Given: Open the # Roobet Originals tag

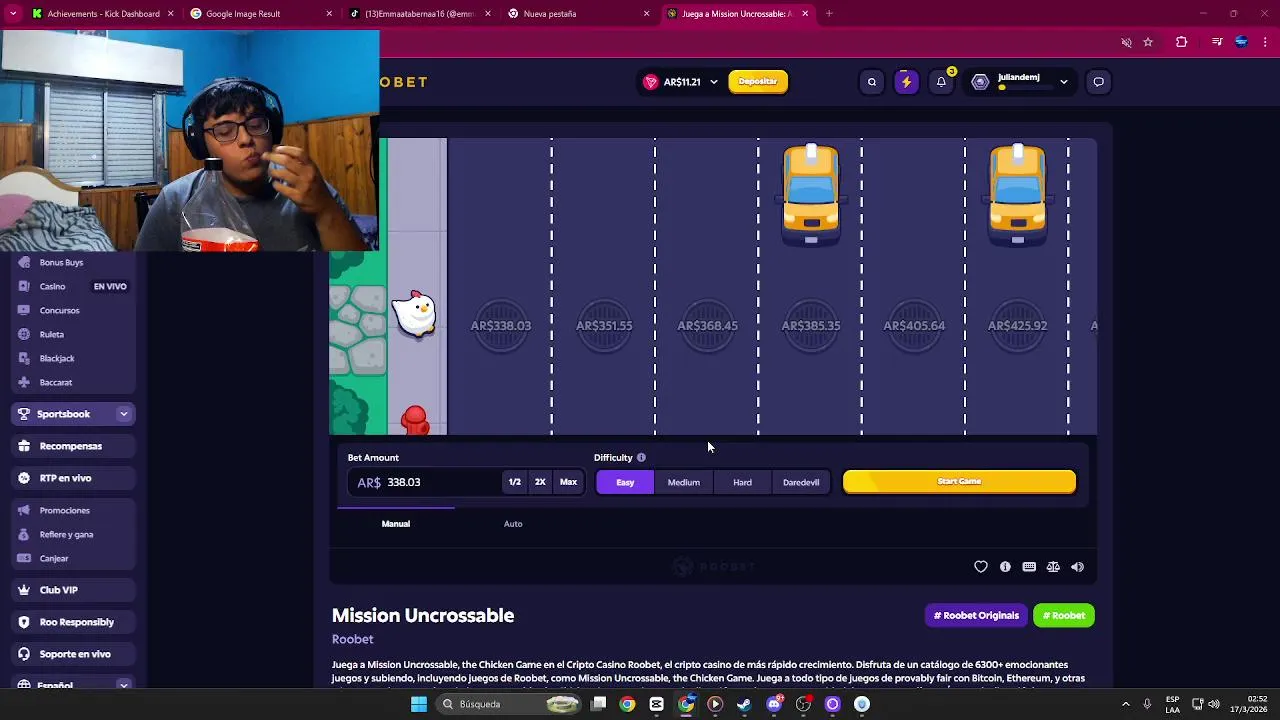Looking at the screenshot, I should (x=976, y=616).
